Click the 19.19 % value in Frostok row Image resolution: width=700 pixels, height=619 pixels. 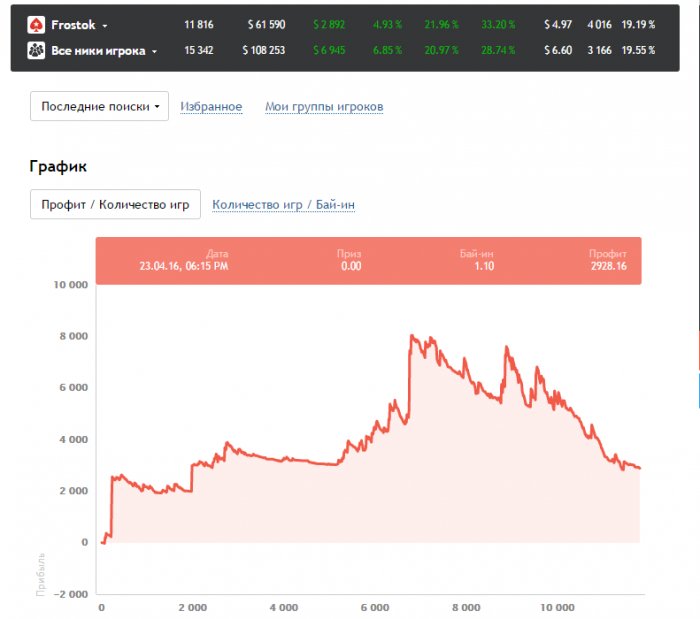coord(638,25)
